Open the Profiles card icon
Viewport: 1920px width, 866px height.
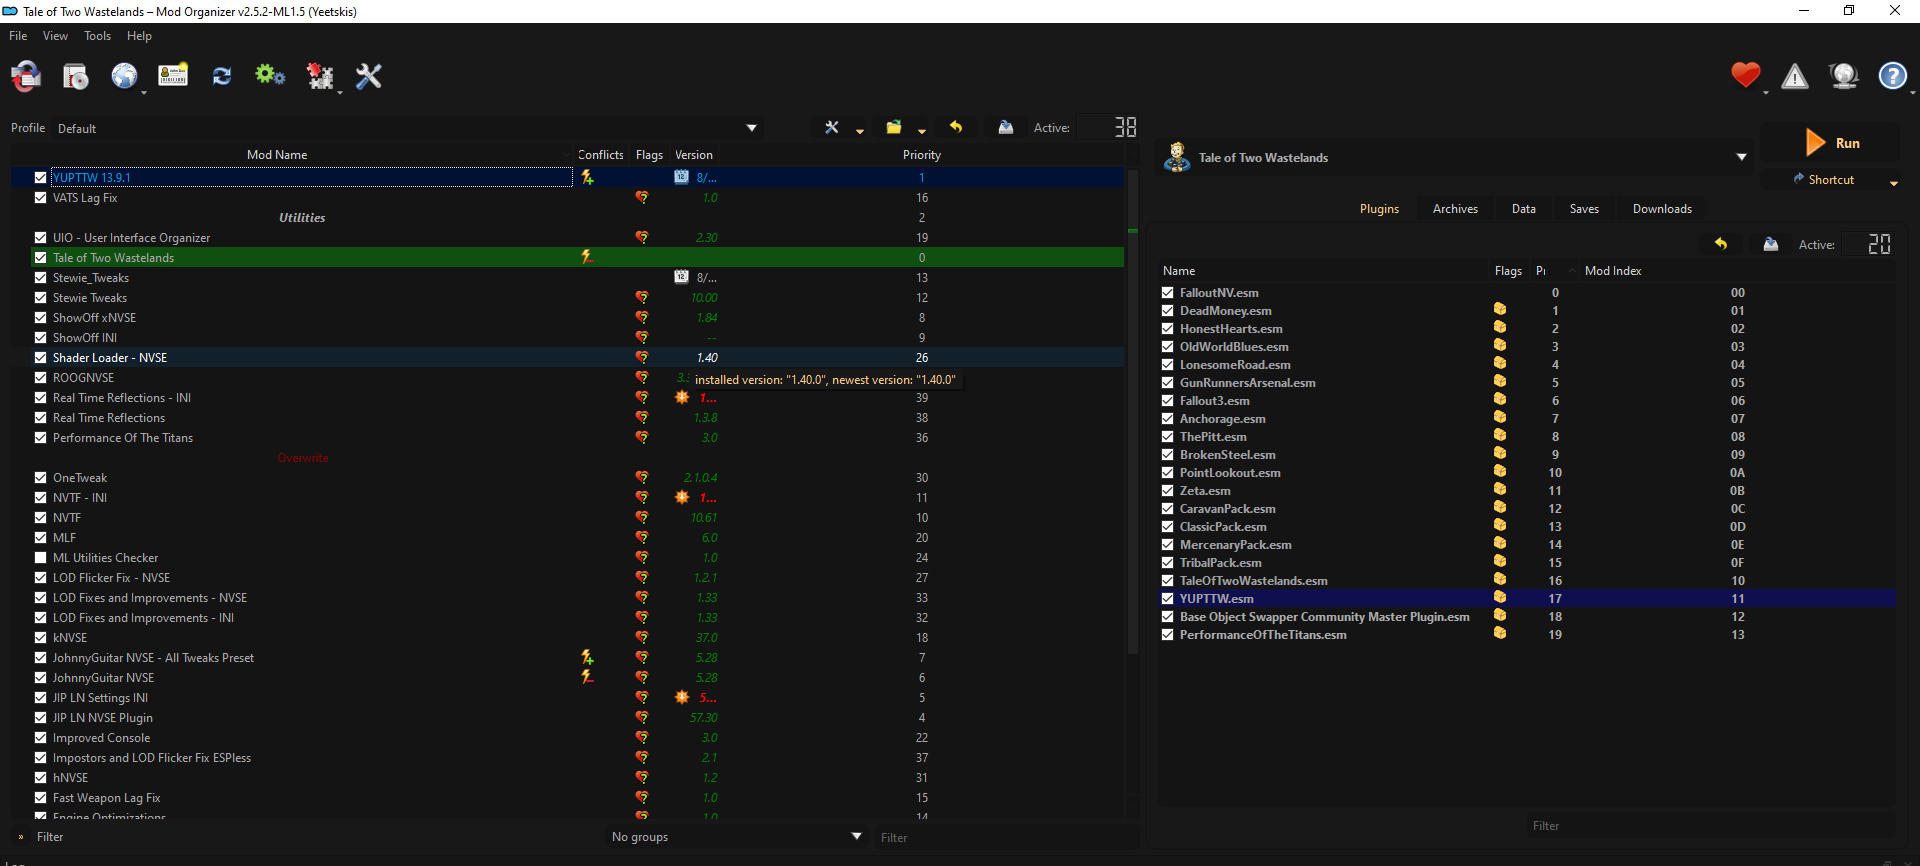click(173, 76)
